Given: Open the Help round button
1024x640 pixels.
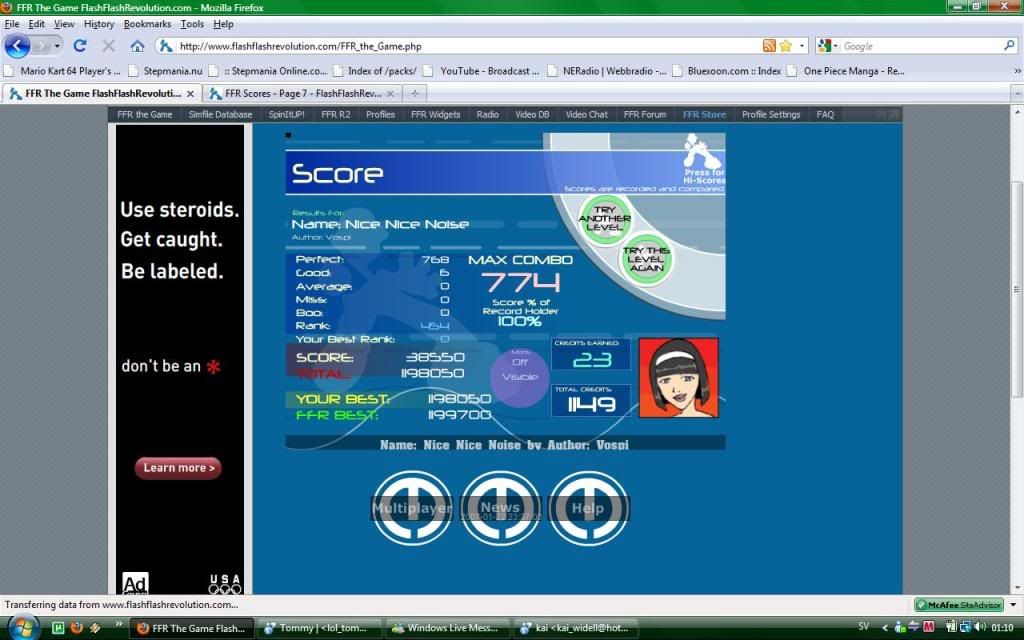Looking at the screenshot, I should tap(588, 508).
